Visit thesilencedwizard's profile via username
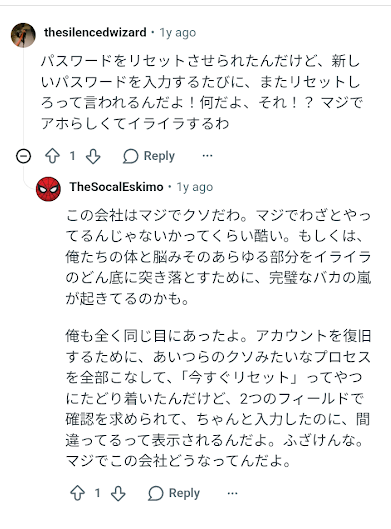391x529 pixels. [x=95, y=32]
